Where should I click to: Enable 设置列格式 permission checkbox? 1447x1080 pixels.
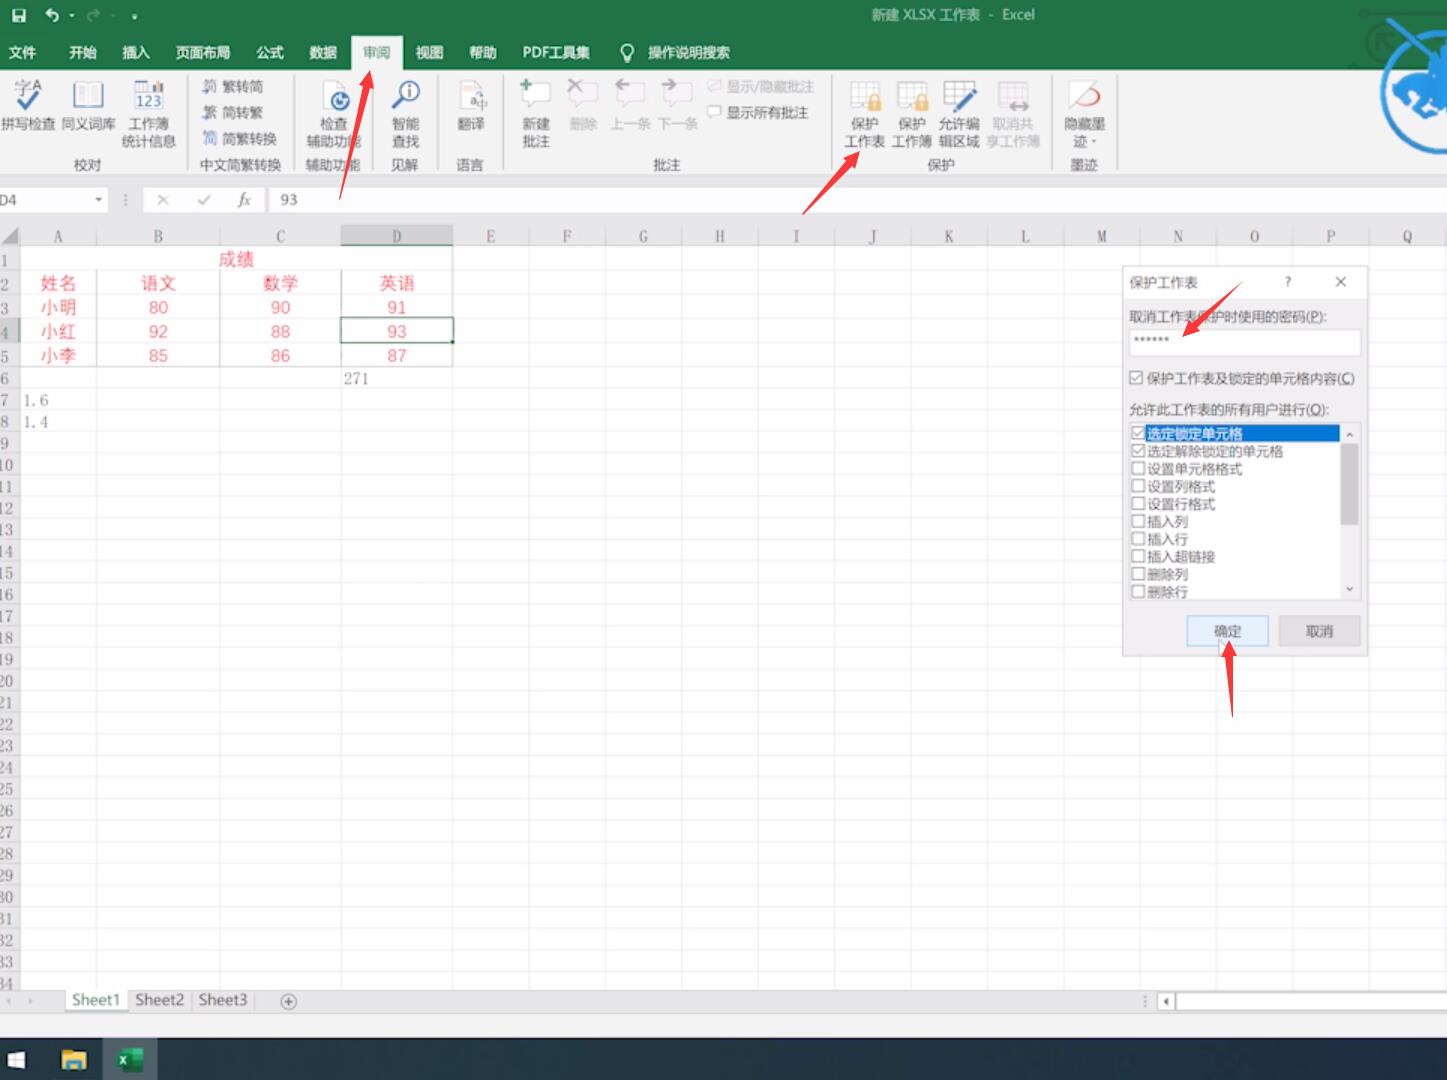coord(1138,486)
